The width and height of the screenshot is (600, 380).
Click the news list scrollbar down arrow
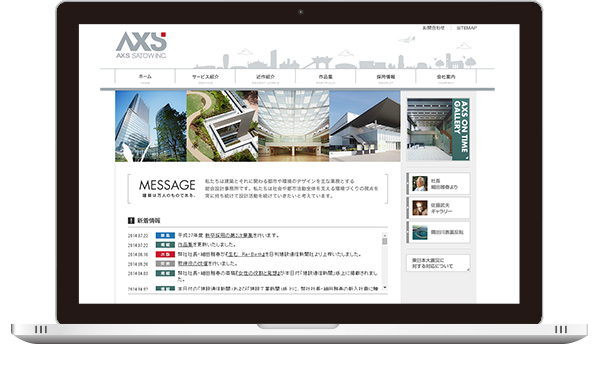[385, 287]
